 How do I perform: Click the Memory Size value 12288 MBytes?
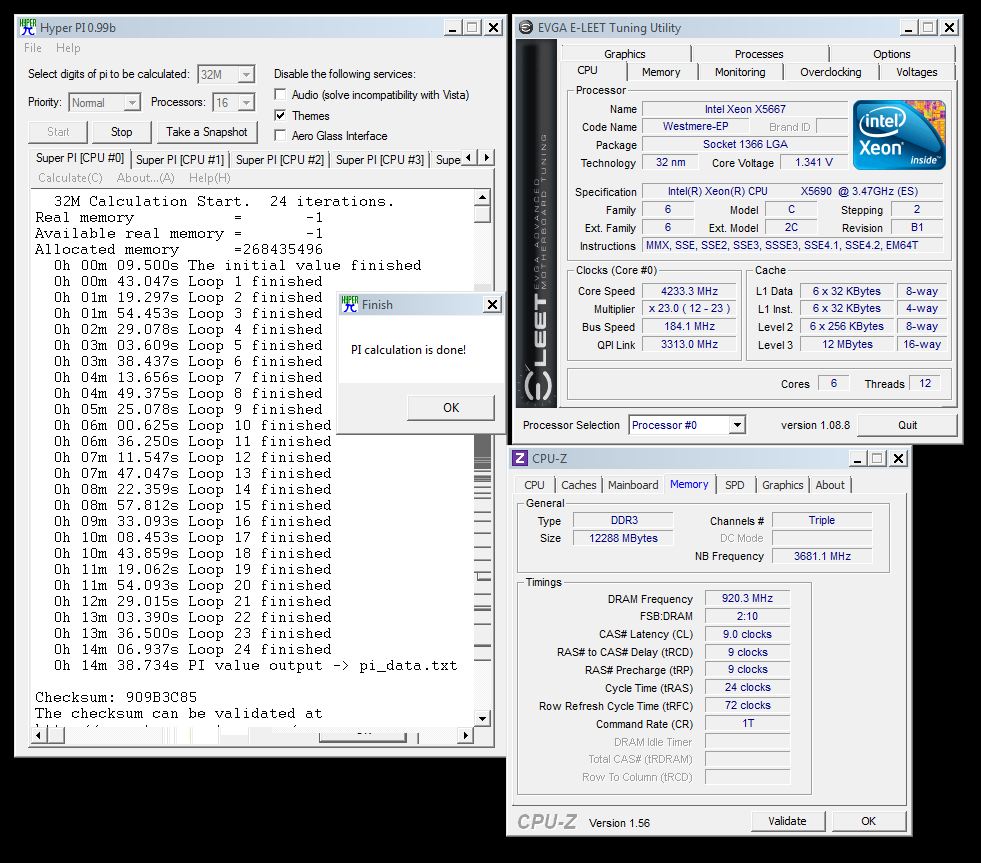point(623,538)
